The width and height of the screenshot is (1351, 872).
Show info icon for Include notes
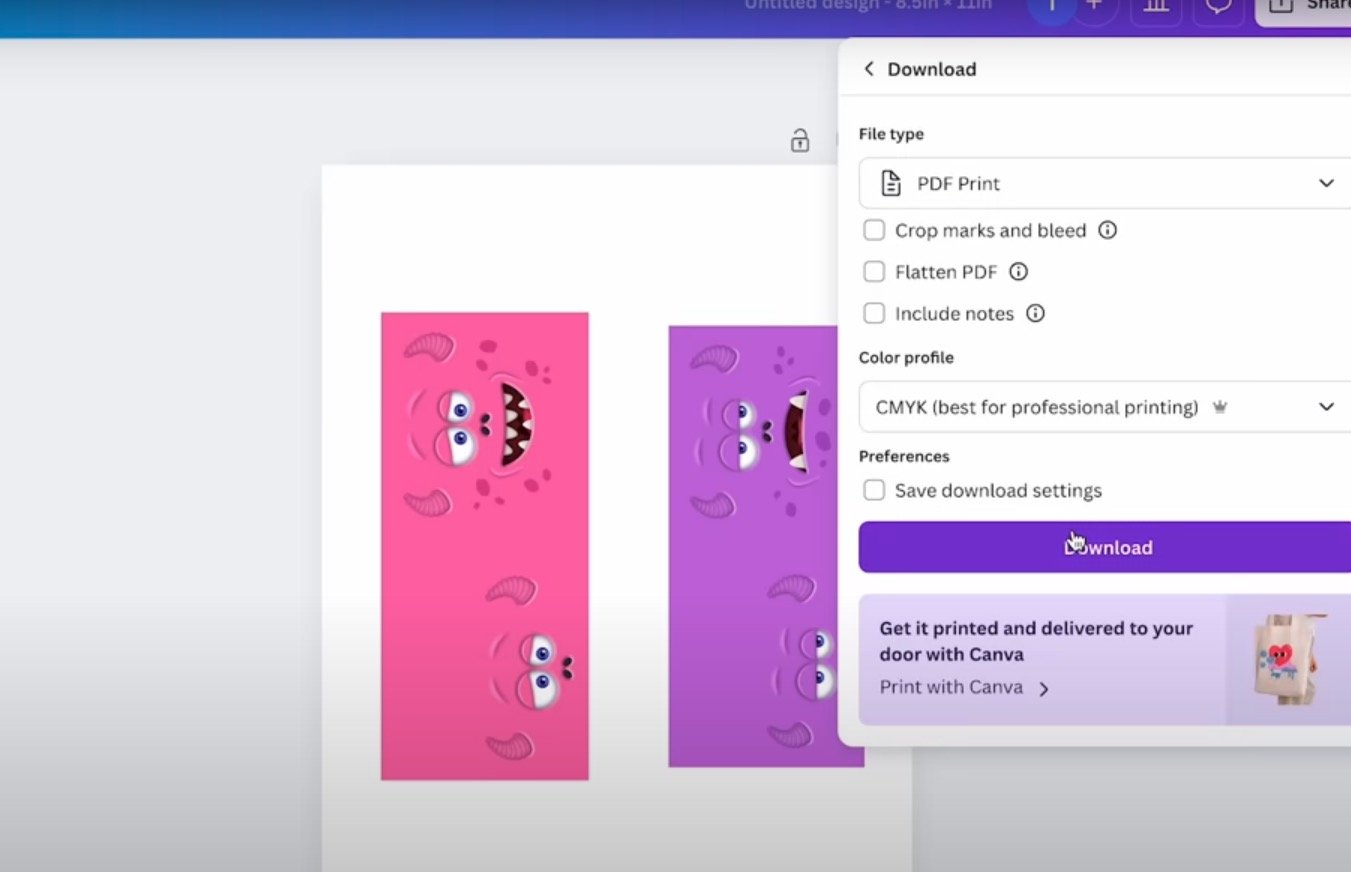pos(1036,314)
